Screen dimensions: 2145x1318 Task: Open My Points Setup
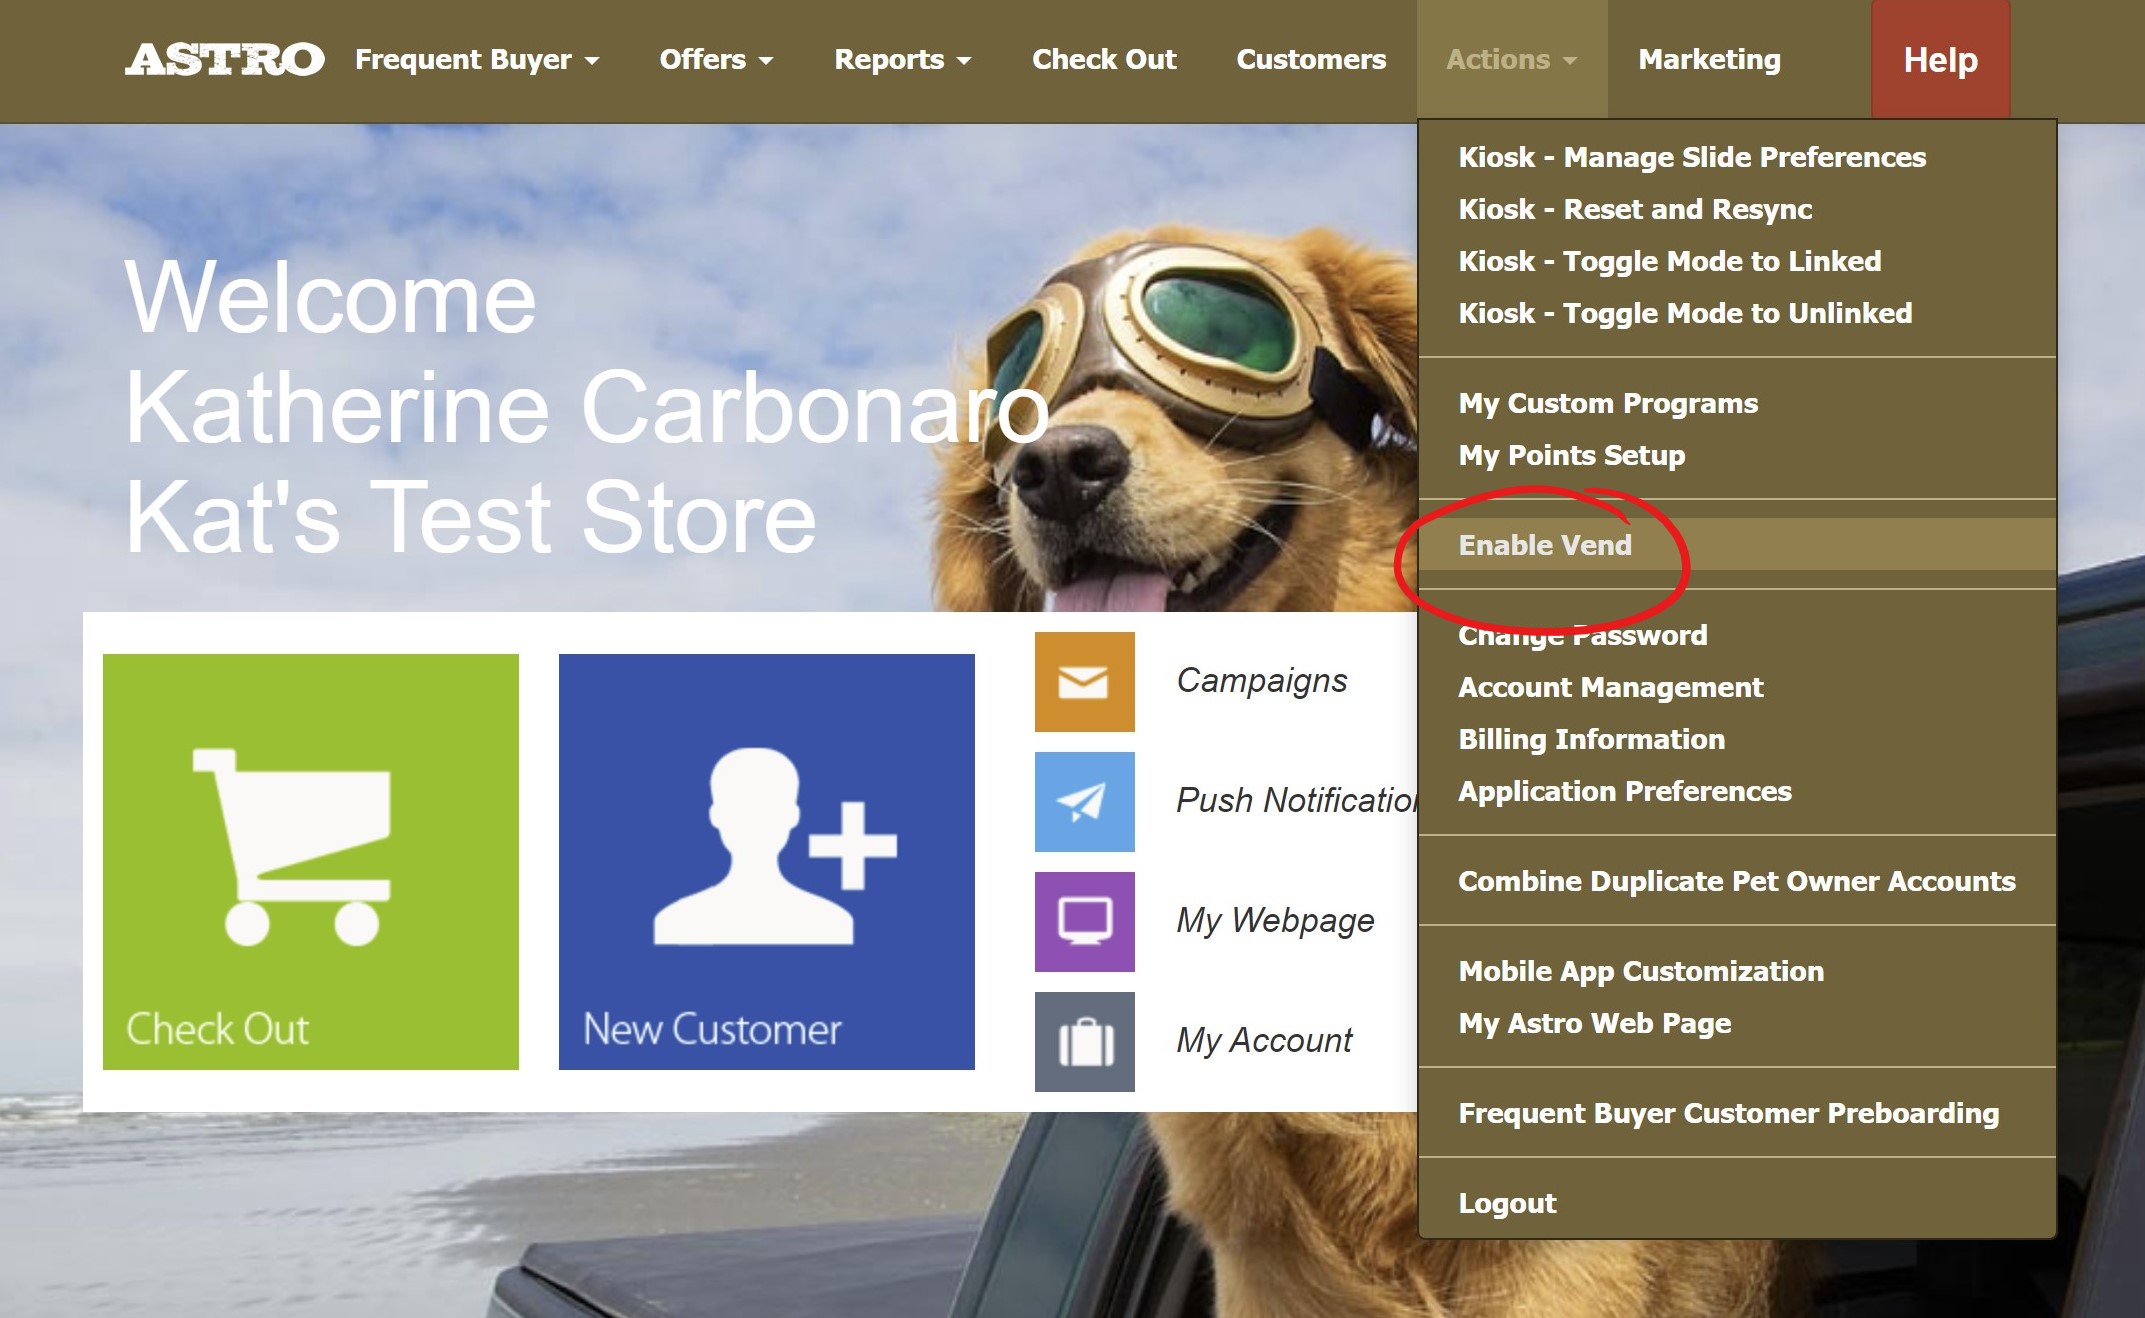coord(1571,455)
